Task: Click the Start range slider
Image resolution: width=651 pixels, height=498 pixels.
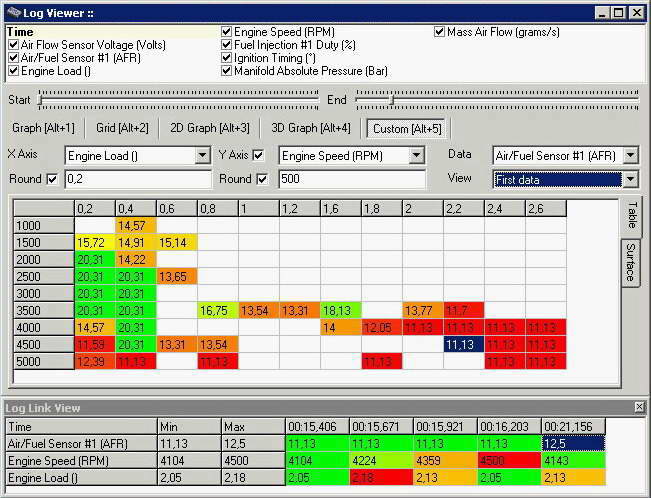Action: [180, 99]
